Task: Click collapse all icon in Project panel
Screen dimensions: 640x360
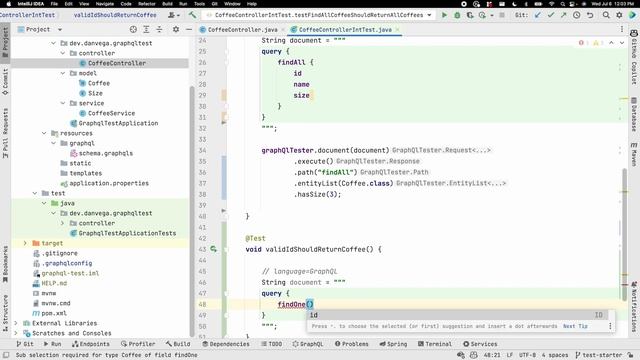Action: 159,29
